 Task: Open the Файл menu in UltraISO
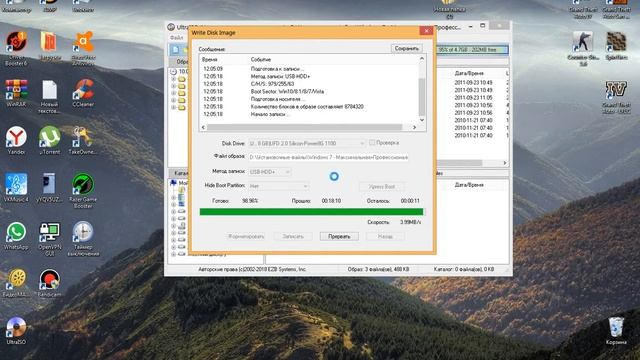coord(176,38)
